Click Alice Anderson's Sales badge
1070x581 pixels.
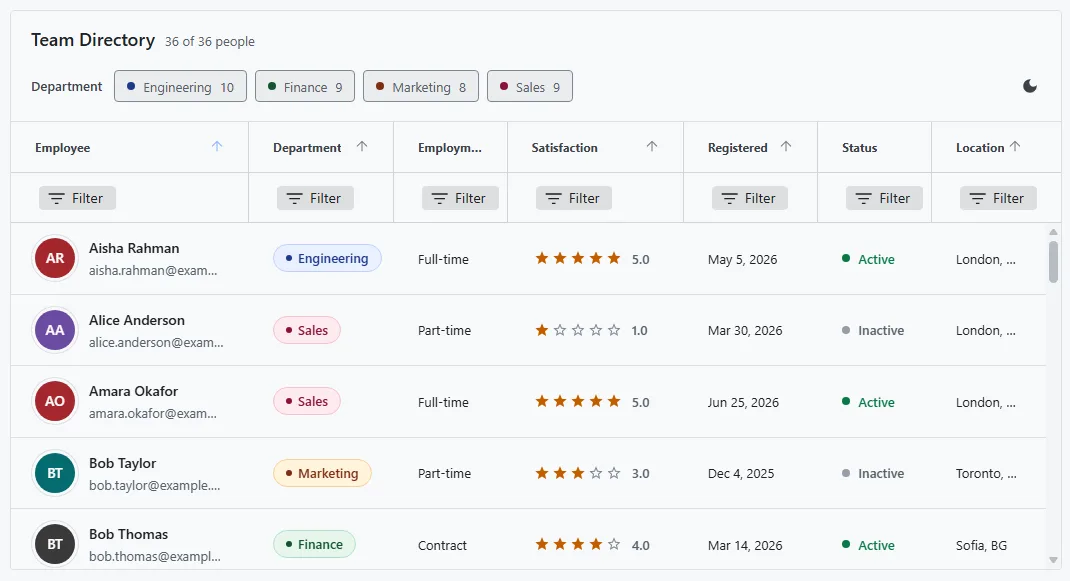tap(307, 330)
